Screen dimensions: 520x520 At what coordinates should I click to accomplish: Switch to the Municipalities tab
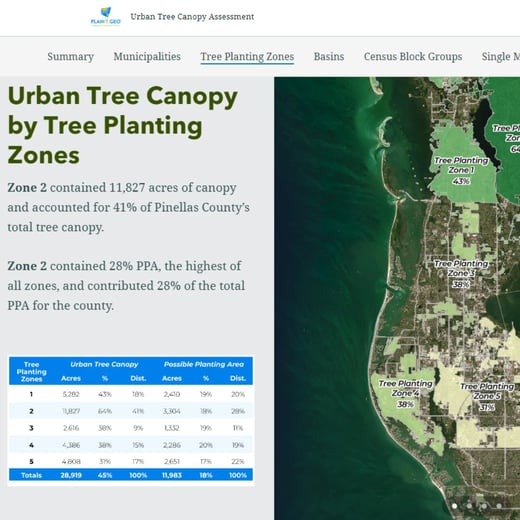tap(147, 56)
